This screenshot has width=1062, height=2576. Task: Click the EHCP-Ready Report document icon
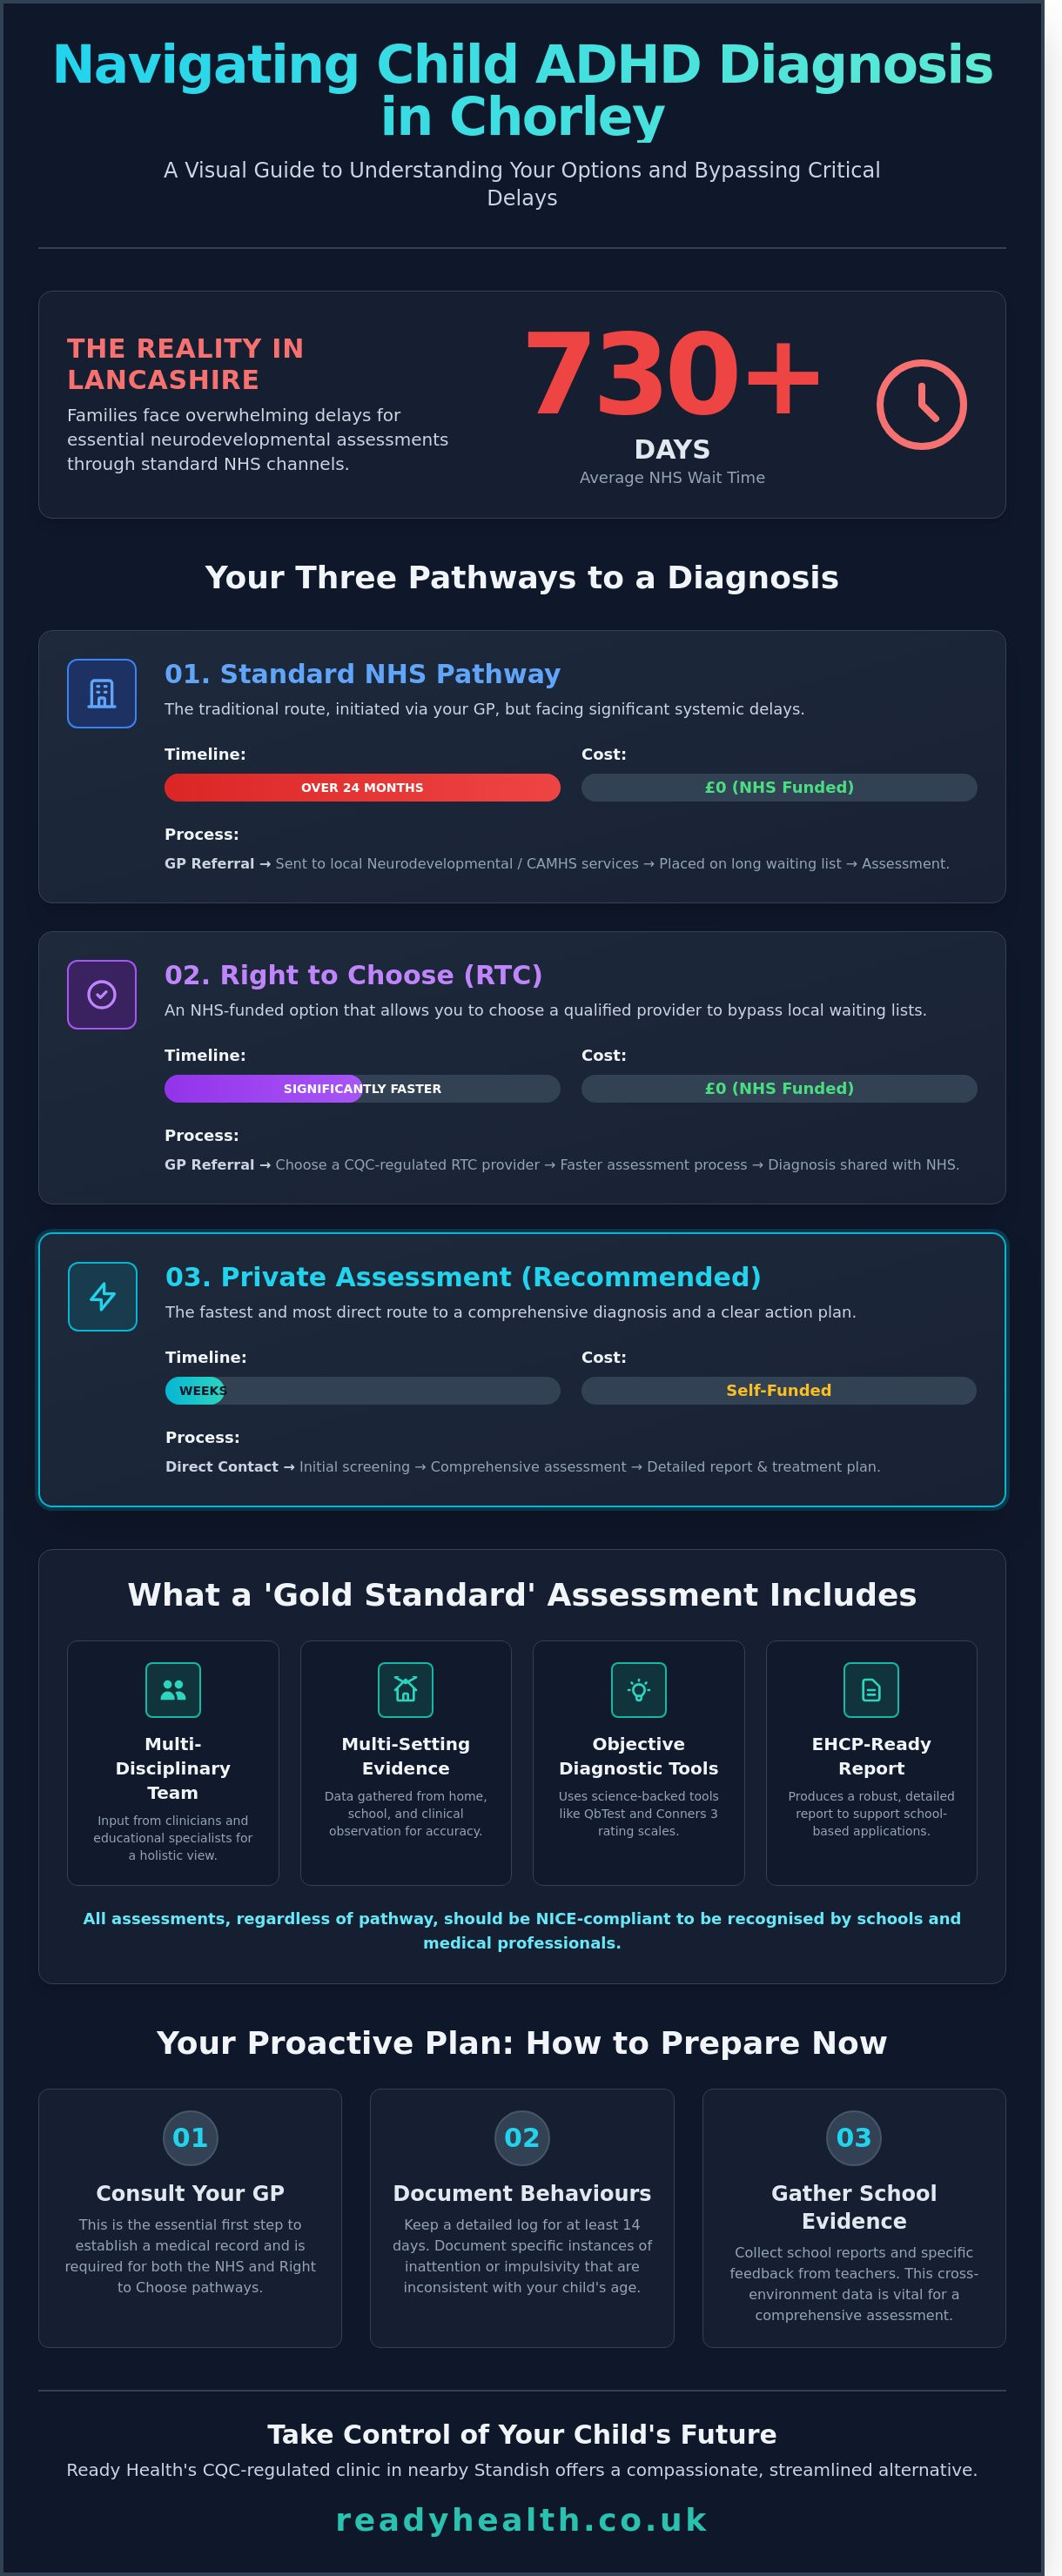(x=871, y=1689)
